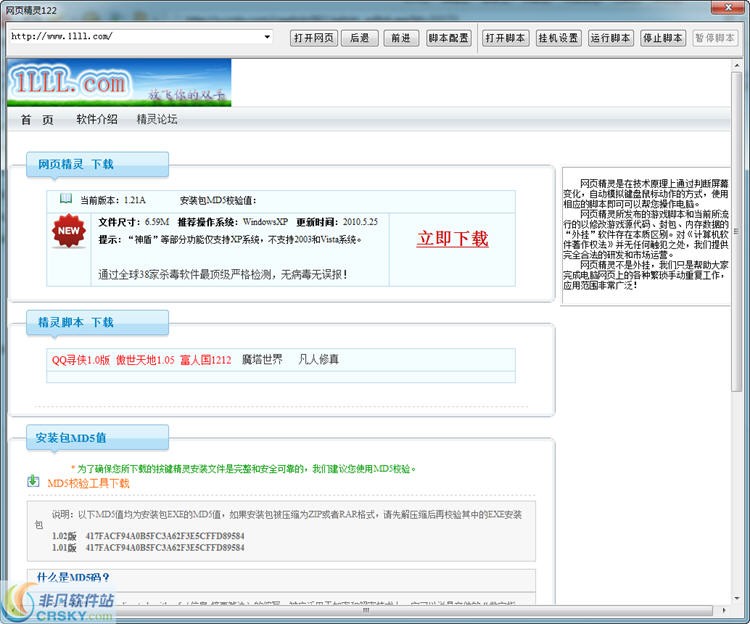Image resolution: width=750 pixels, height=624 pixels.
Task: Expand the URL address dropdown arrow
Action: point(267,36)
